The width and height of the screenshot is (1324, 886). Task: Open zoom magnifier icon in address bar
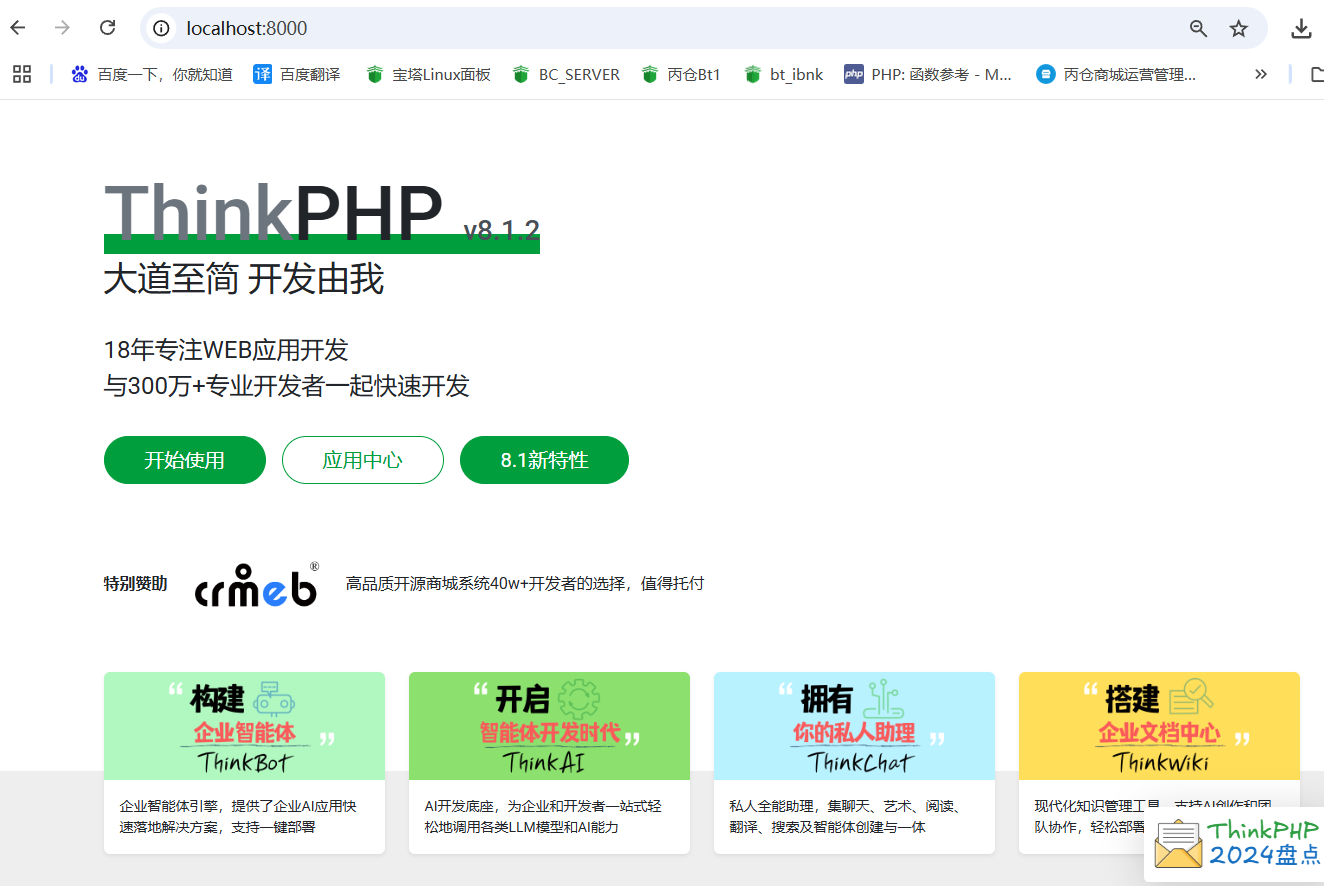(1198, 28)
